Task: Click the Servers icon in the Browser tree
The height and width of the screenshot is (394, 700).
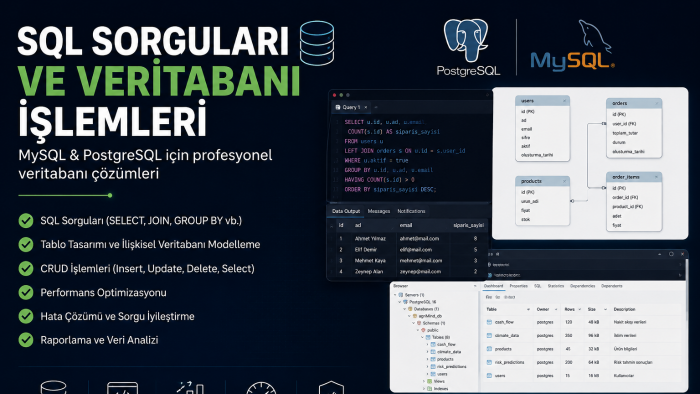Action: [x=401, y=295]
